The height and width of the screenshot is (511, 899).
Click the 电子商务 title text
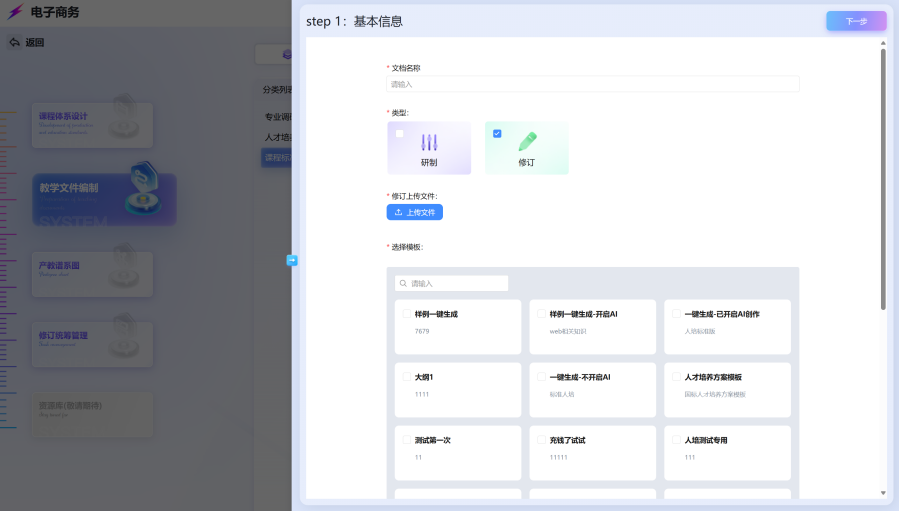(x=55, y=12)
